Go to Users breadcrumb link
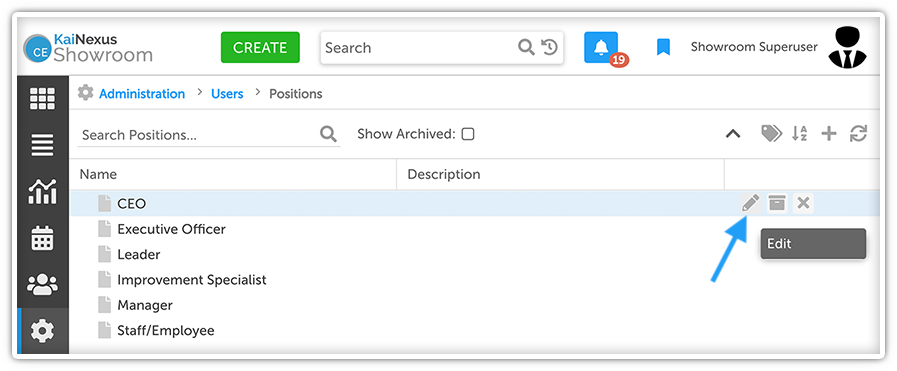 pos(227,94)
